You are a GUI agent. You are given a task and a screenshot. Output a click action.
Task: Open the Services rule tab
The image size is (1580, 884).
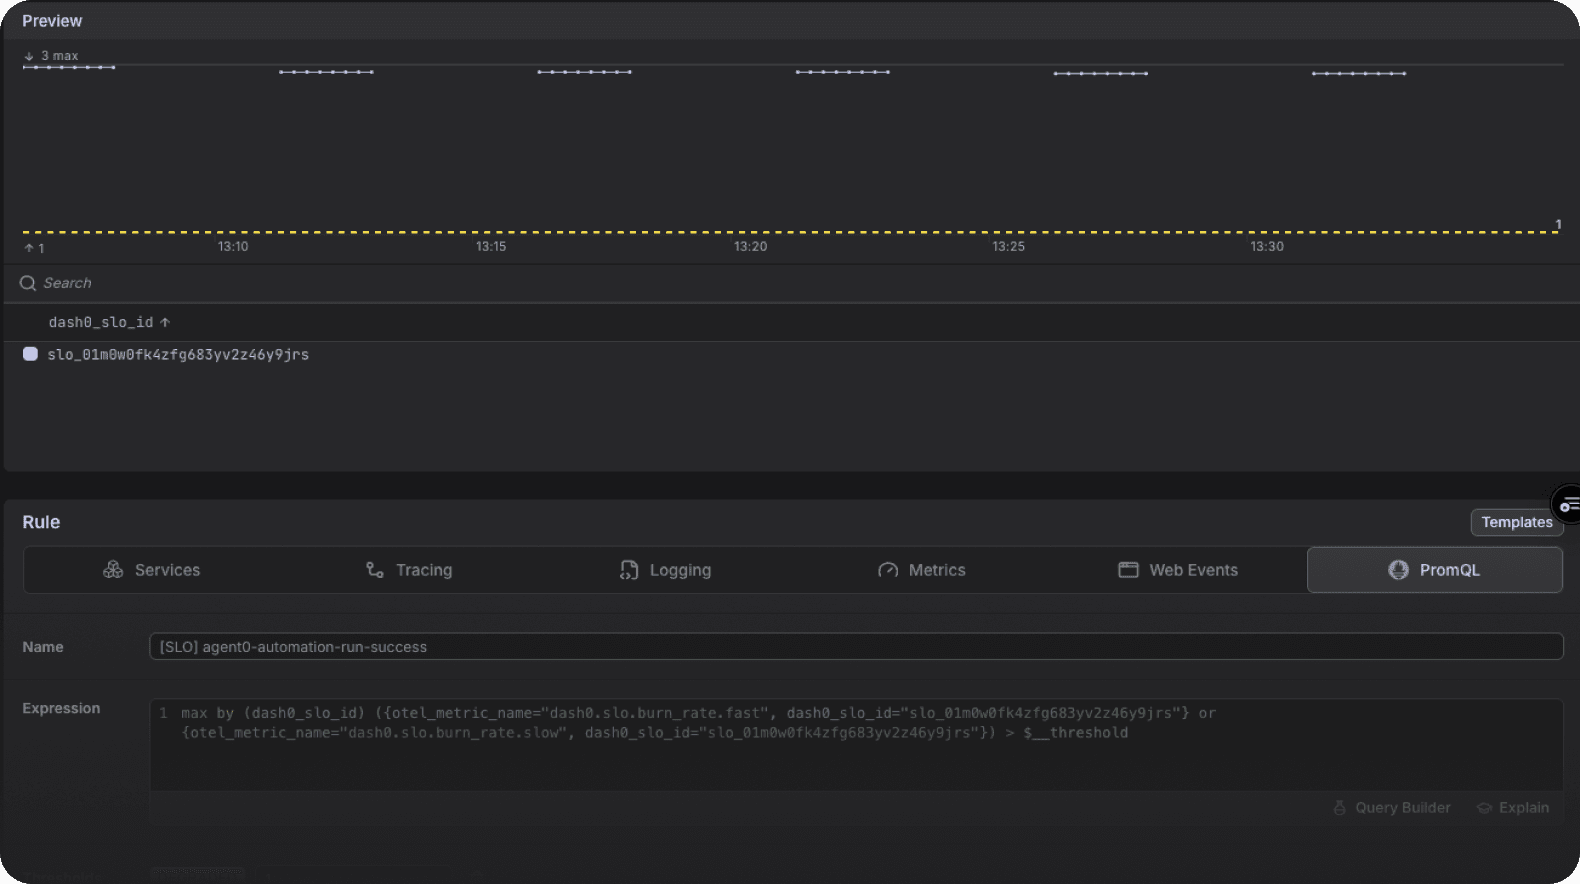click(x=152, y=570)
